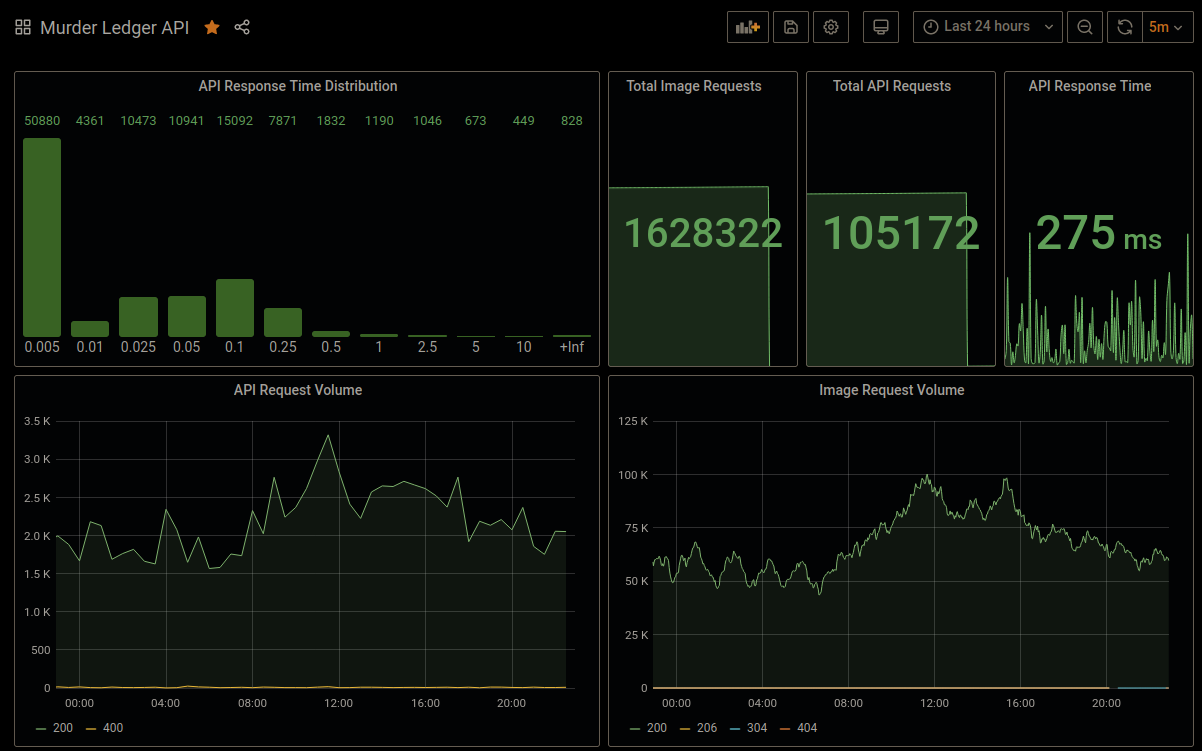Add a new panel to dashboard
The height and width of the screenshot is (751, 1202).
coord(748,27)
